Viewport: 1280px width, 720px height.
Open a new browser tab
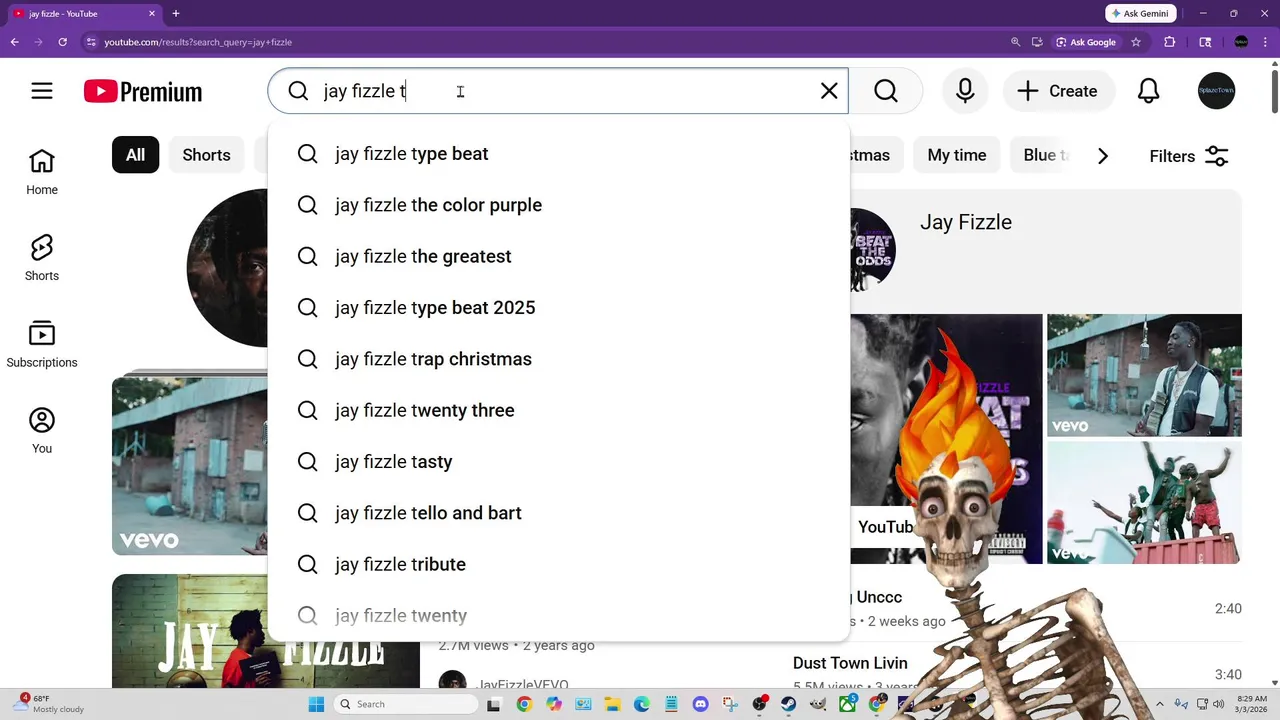click(x=176, y=13)
